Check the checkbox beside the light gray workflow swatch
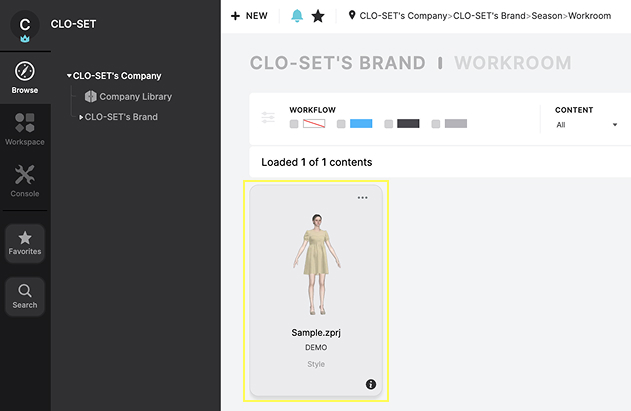The width and height of the screenshot is (631, 411). [436, 124]
